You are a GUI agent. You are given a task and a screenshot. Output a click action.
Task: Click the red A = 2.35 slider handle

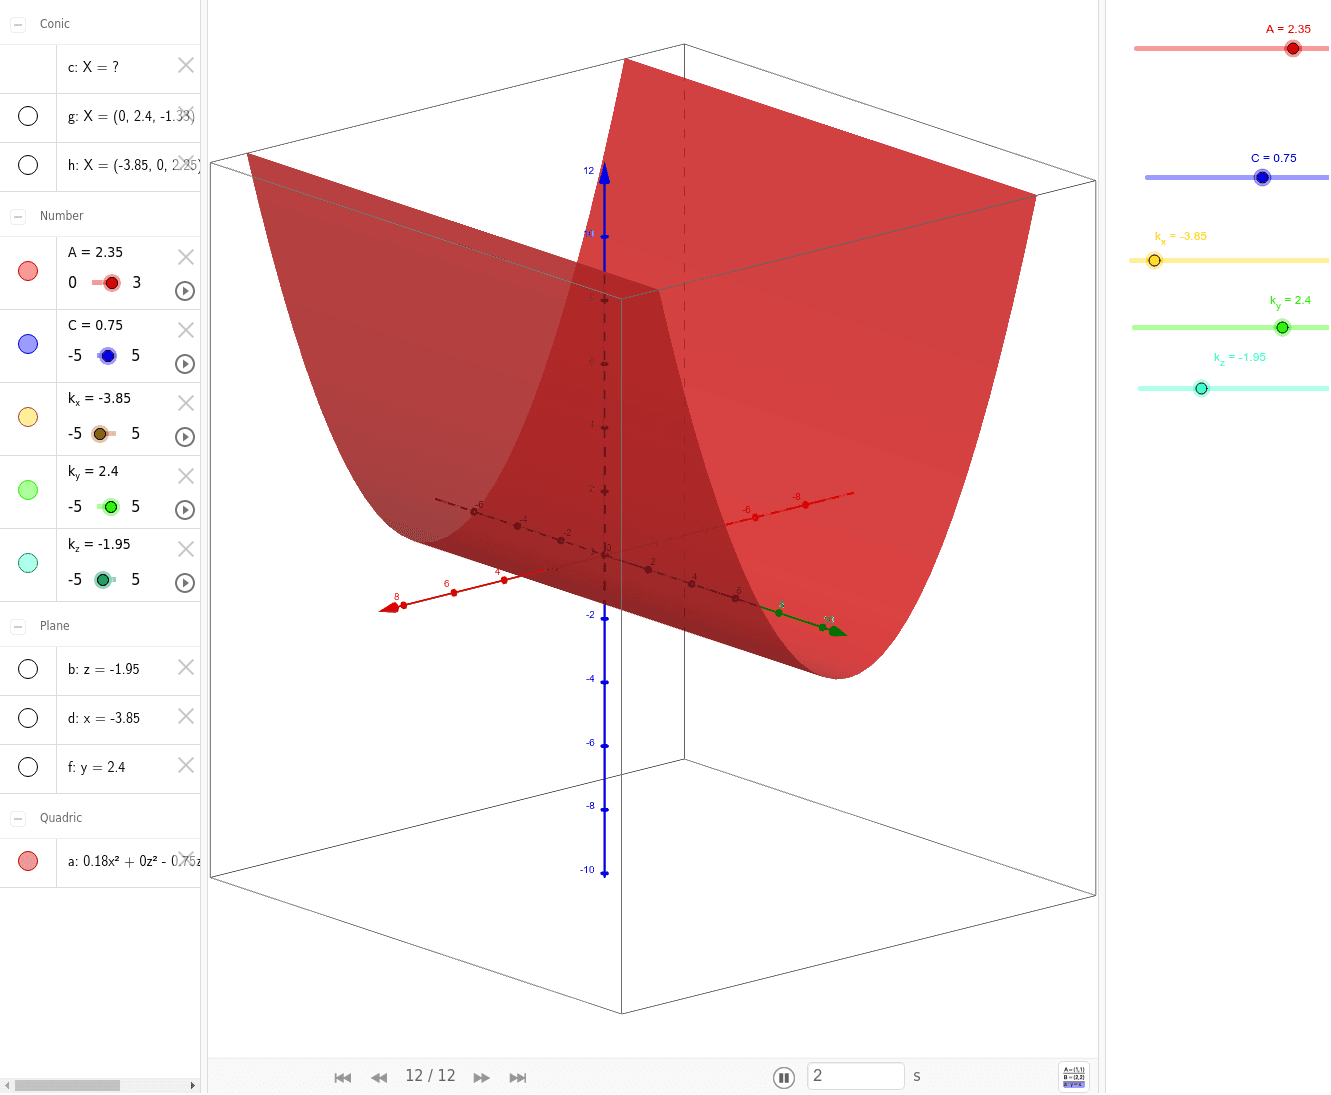(x=1293, y=48)
